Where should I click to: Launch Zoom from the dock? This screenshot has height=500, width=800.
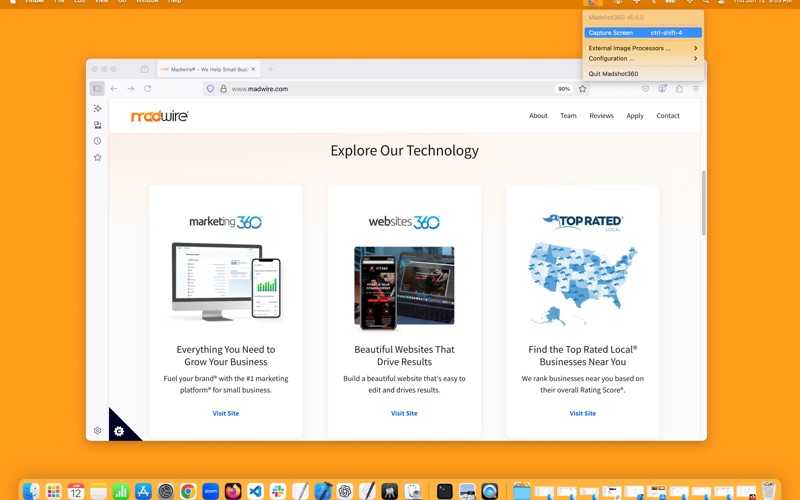210,491
